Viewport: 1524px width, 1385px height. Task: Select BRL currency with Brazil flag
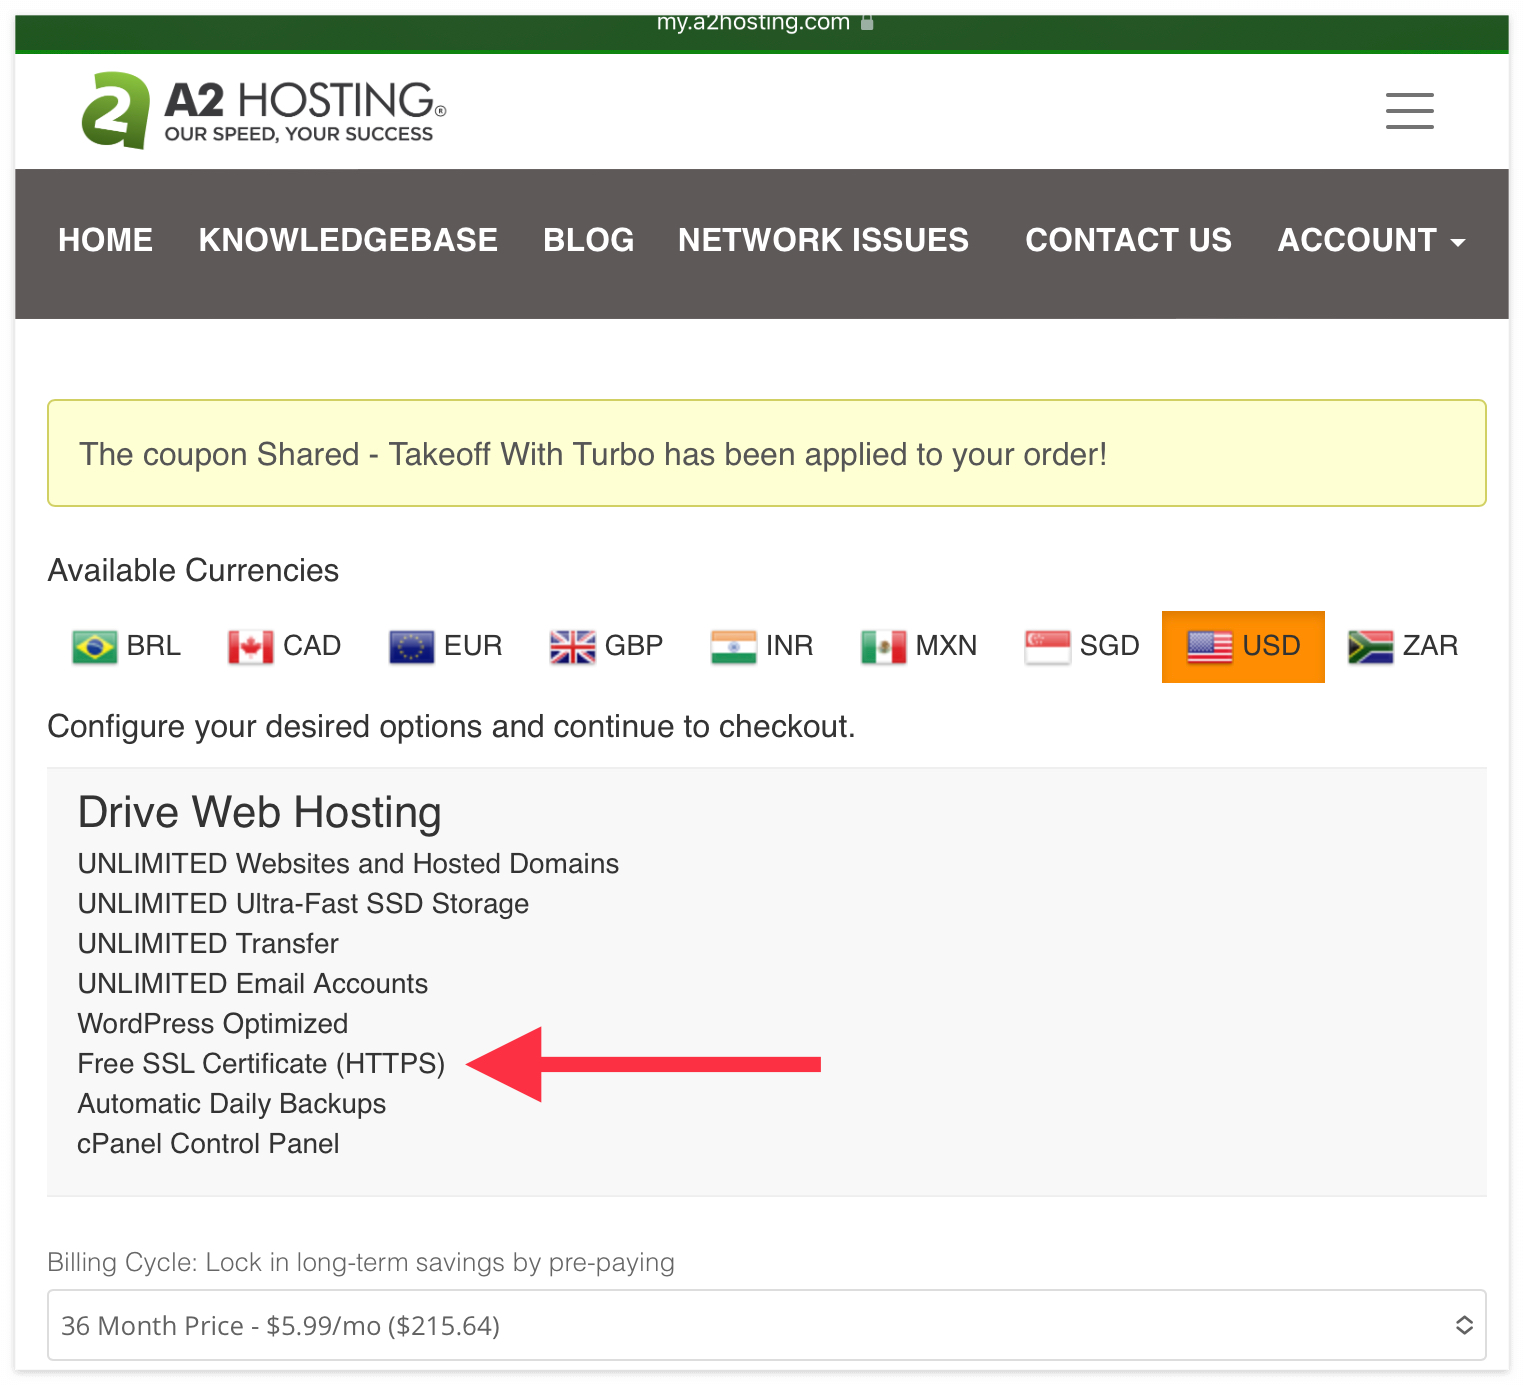click(x=127, y=646)
